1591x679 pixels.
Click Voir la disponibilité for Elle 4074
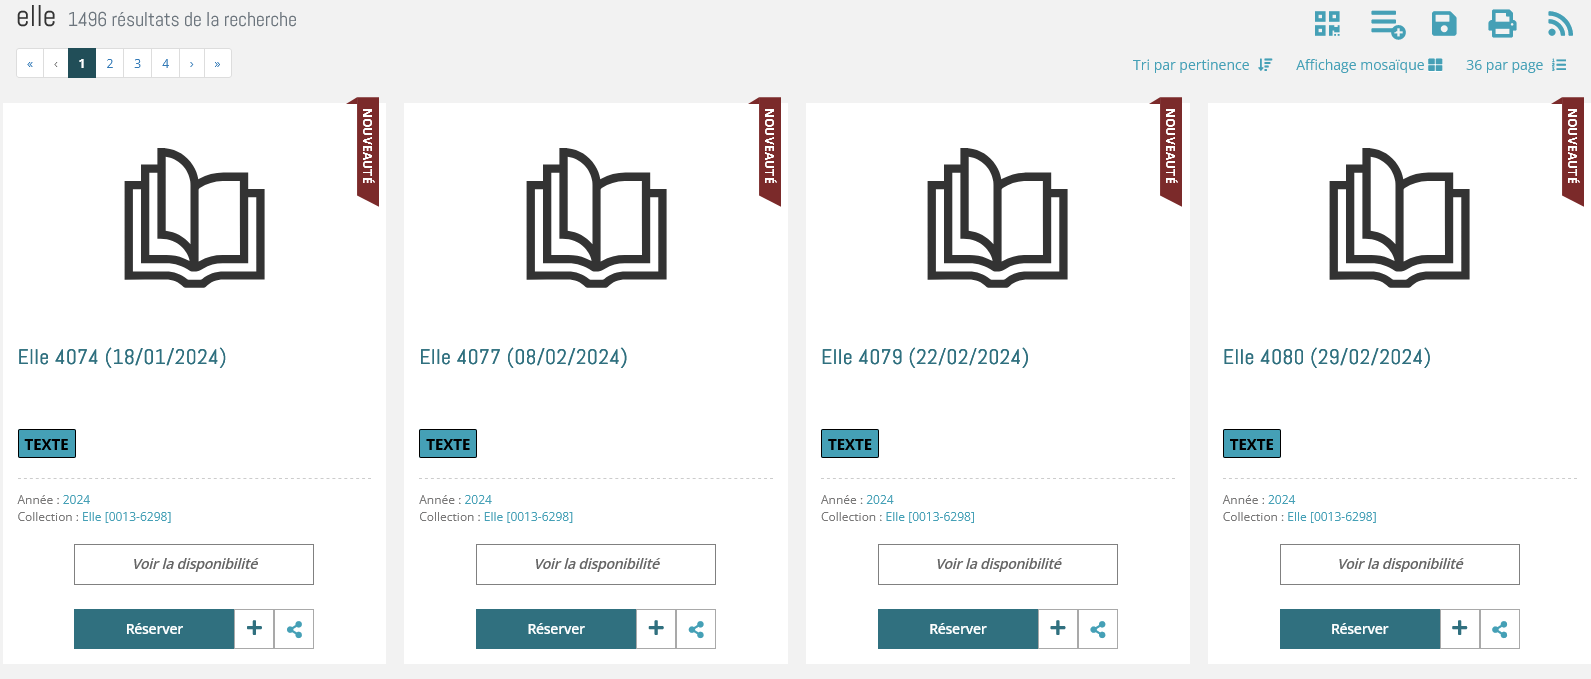pyautogui.click(x=194, y=564)
